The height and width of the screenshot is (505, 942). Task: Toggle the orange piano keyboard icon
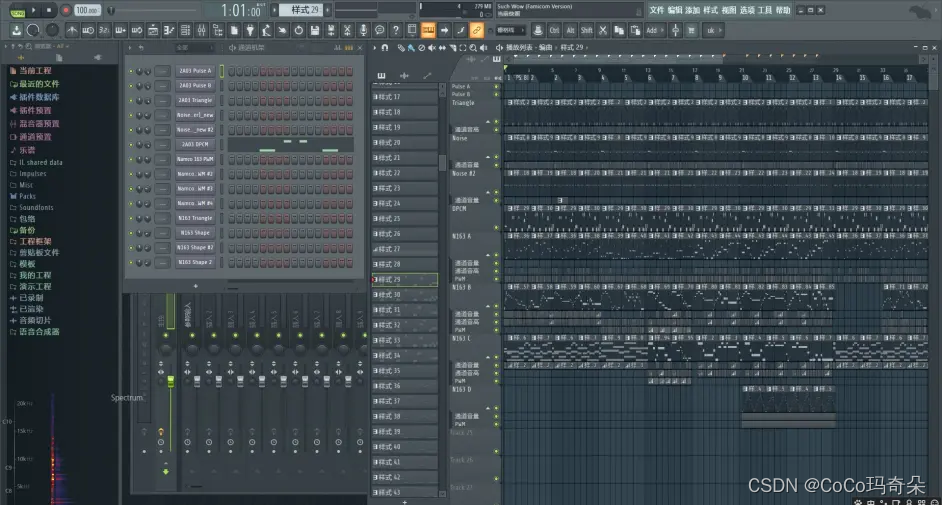428,30
